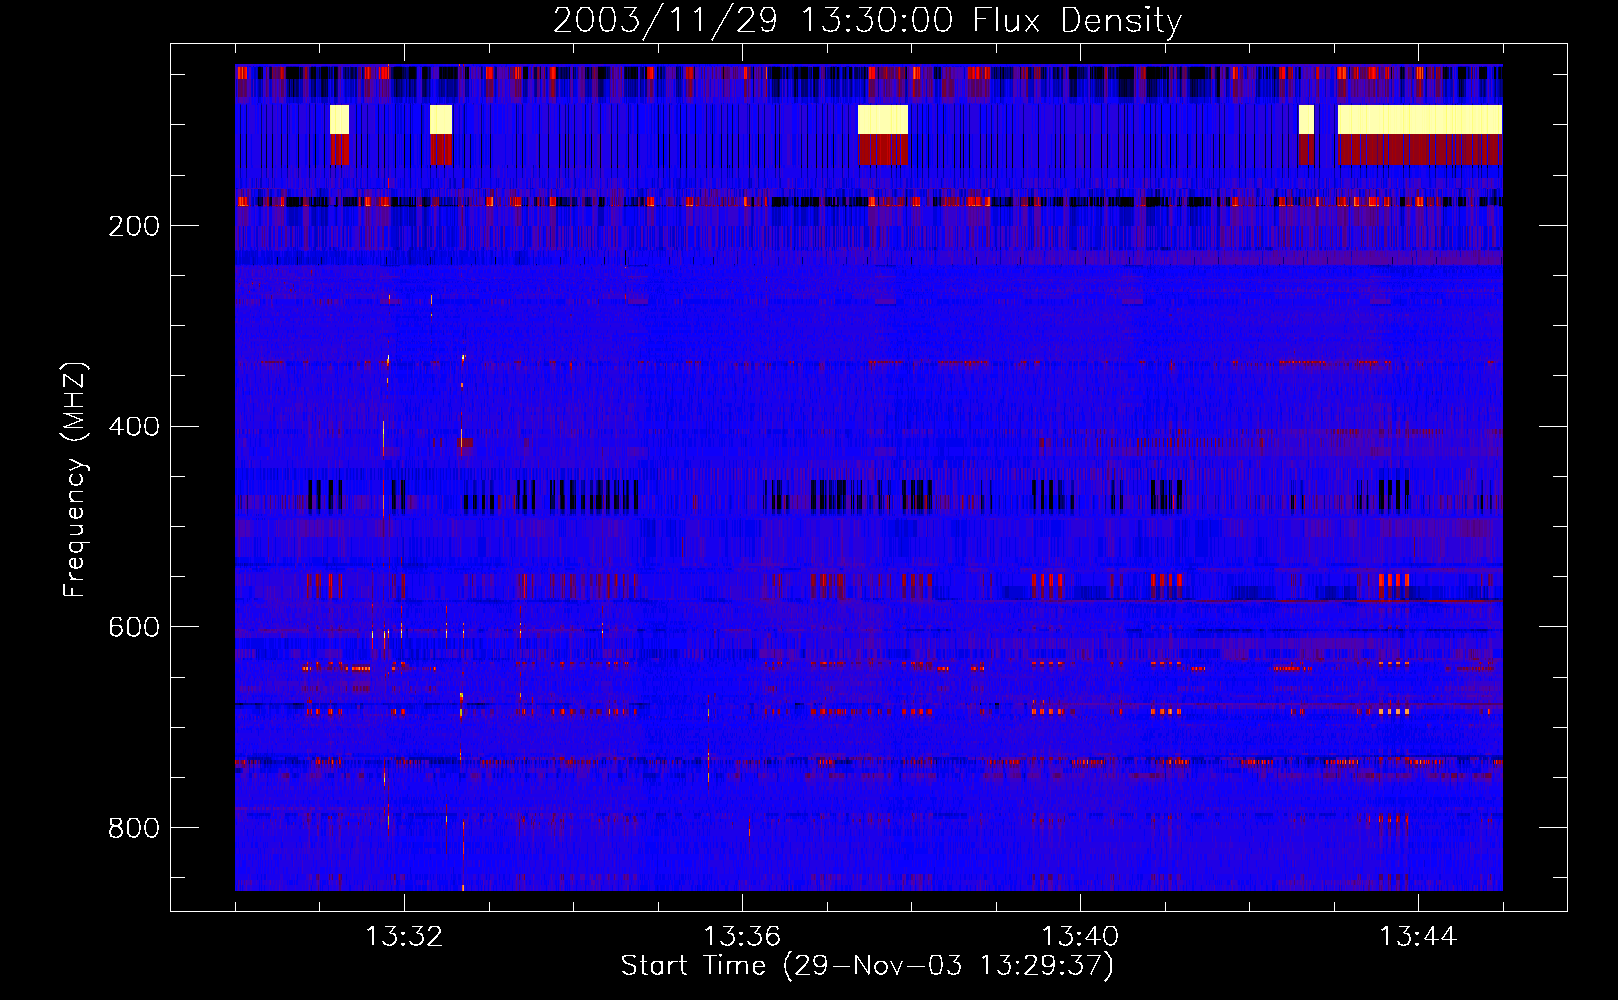
Task: Select the 13:36 time tick label
Action: (x=742, y=937)
